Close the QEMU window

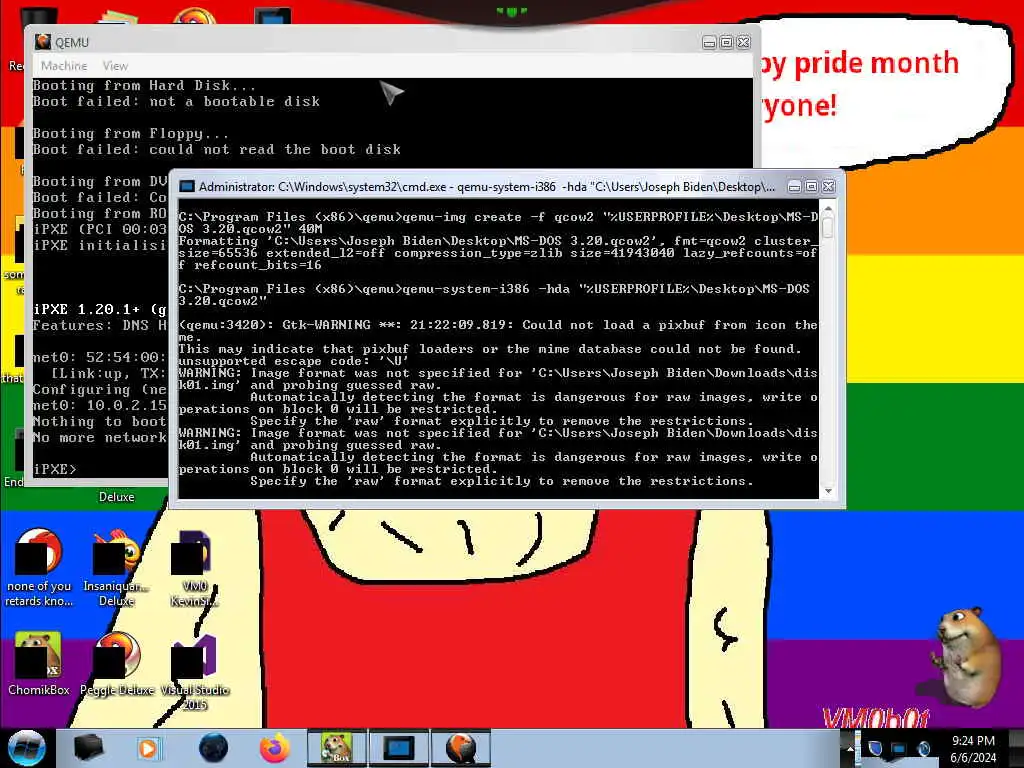[x=743, y=42]
